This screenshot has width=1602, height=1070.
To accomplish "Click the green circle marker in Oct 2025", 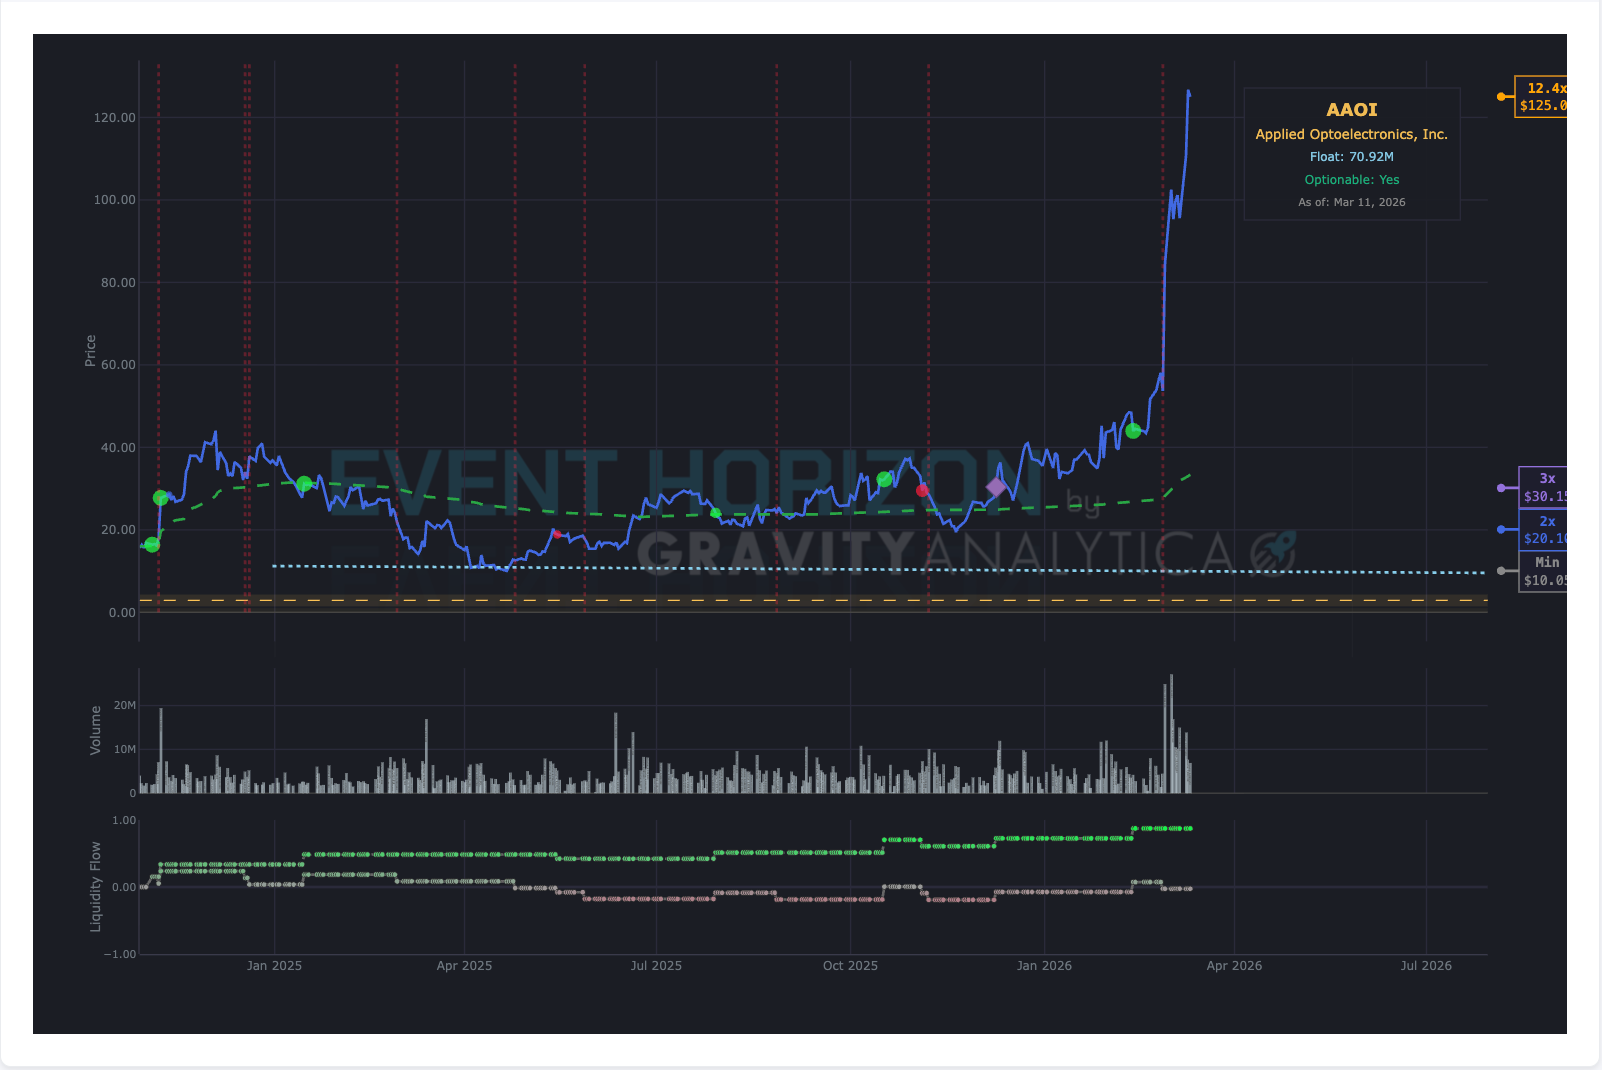I will point(884,480).
